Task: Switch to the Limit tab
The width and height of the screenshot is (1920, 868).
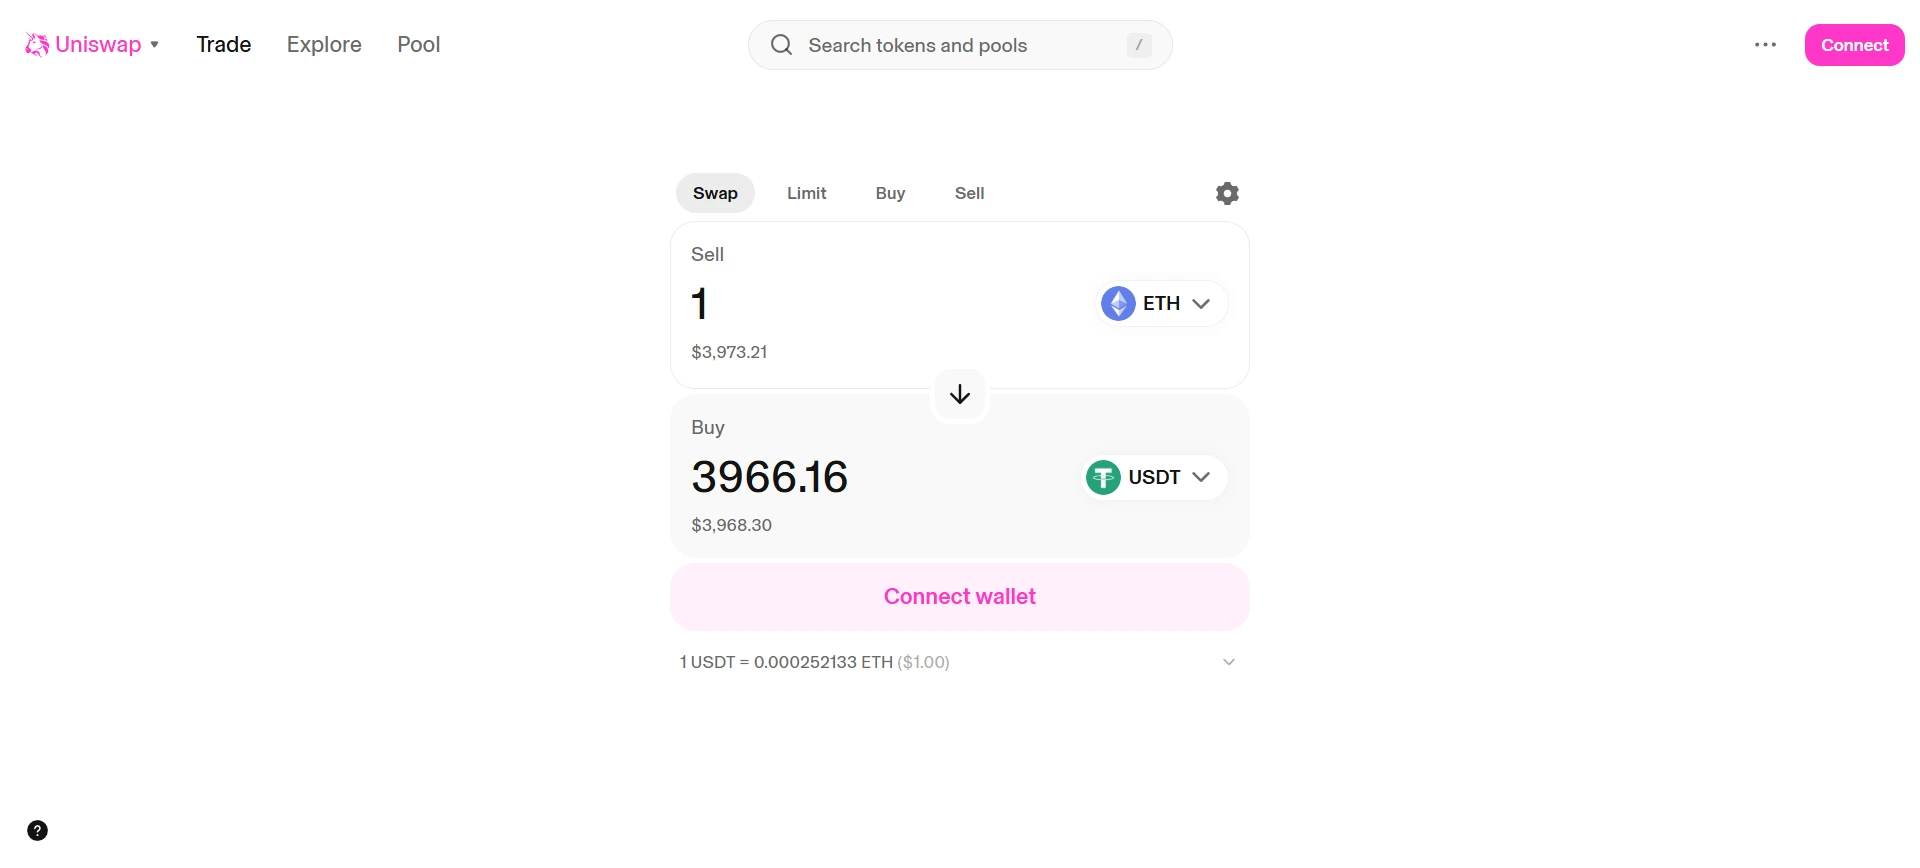Action: coord(807,193)
